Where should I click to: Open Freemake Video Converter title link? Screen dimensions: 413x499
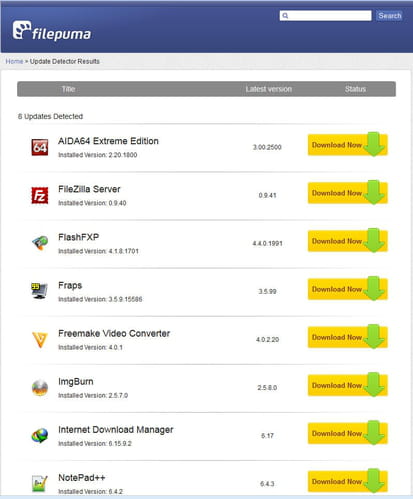click(114, 333)
